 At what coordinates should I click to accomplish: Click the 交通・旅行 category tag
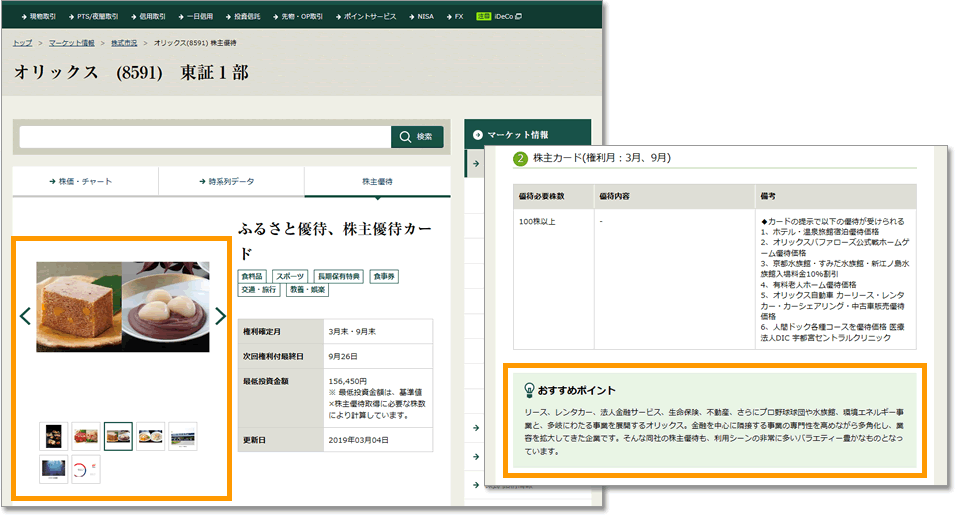259,290
